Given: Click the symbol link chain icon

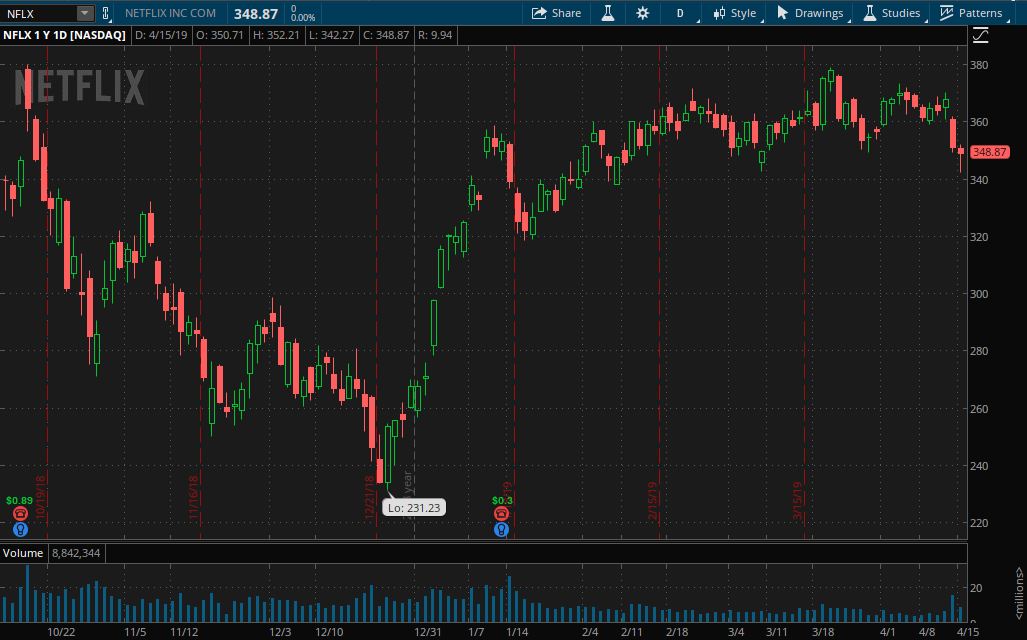Looking at the screenshot, I should pyautogui.click(x=106, y=13).
